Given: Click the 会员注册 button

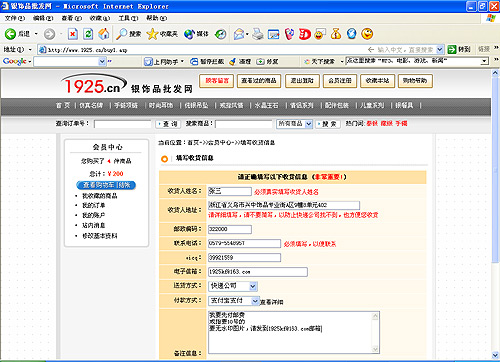Looking at the screenshot, I should tap(340, 81).
